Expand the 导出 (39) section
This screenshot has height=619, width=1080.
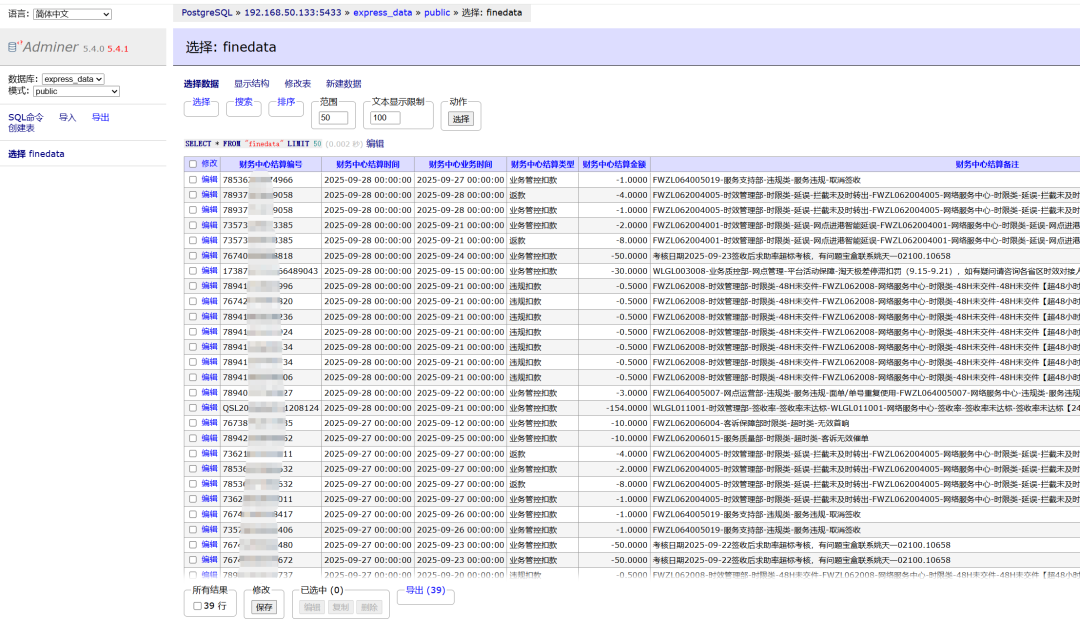pyautogui.click(x=425, y=590)
